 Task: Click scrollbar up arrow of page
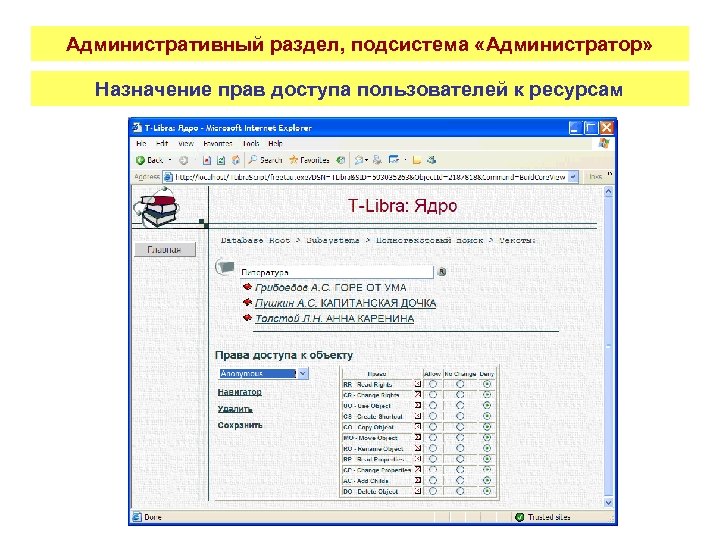pyautogui.click(x=608, y=191)
